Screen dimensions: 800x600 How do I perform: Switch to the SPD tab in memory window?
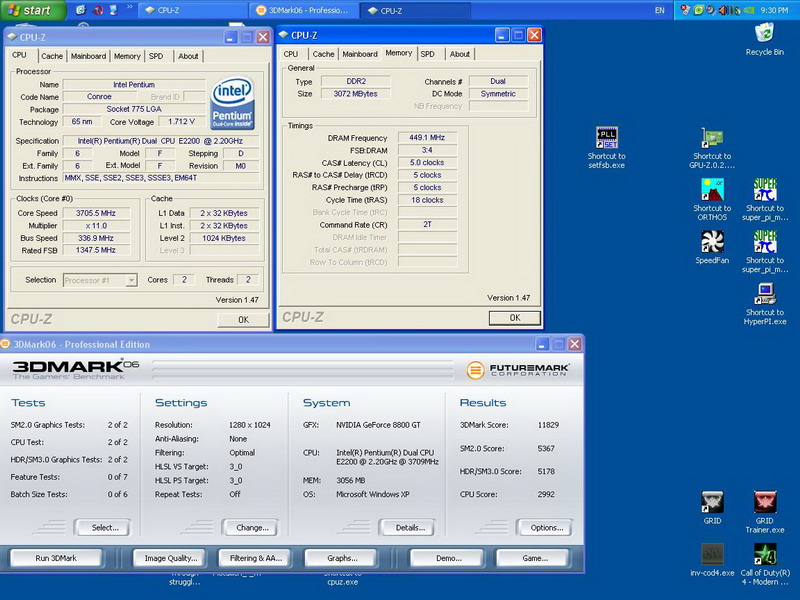pyautogui.click(x=427, y=54)
